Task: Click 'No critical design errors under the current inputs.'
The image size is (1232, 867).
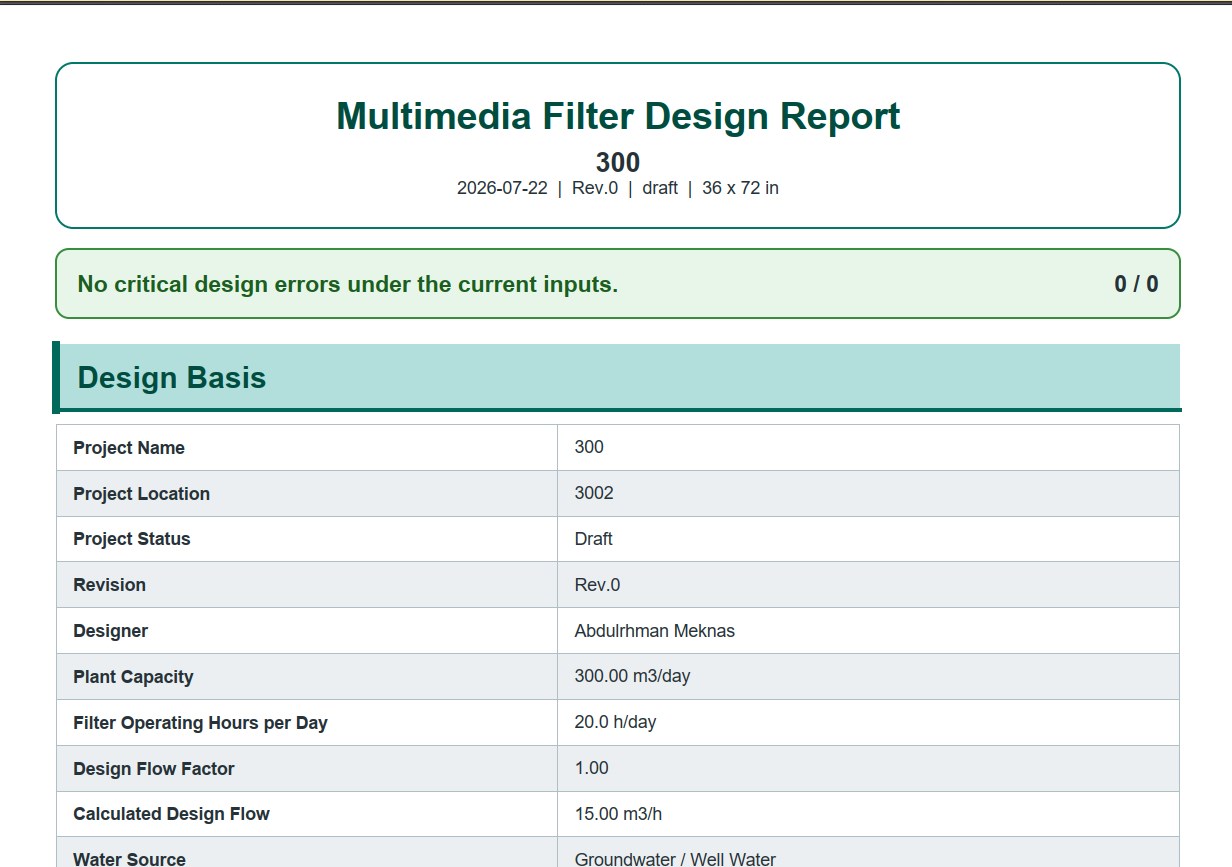Action: point(348,284)
